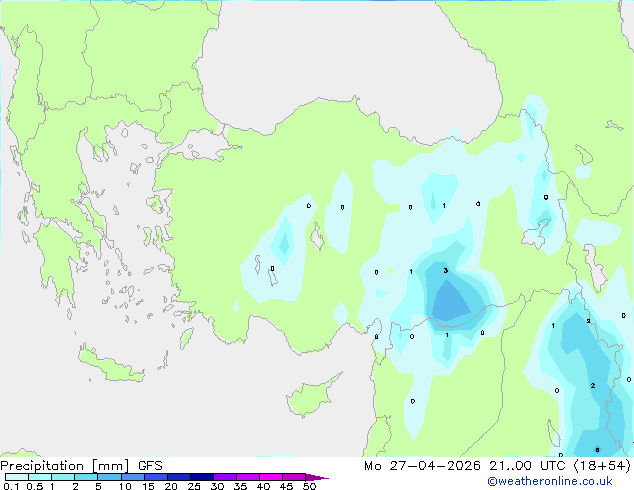
Task: Click the '0.5' legend scale label
Action: coord(35,486)
